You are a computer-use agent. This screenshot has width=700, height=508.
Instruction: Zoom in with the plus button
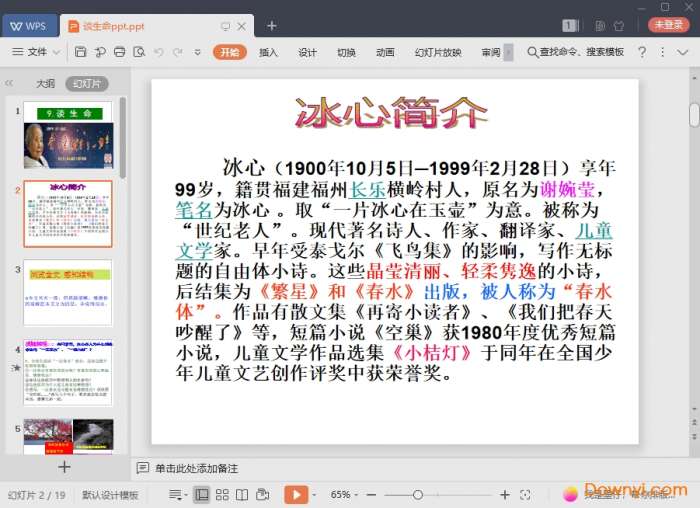[x=504, y=494]
